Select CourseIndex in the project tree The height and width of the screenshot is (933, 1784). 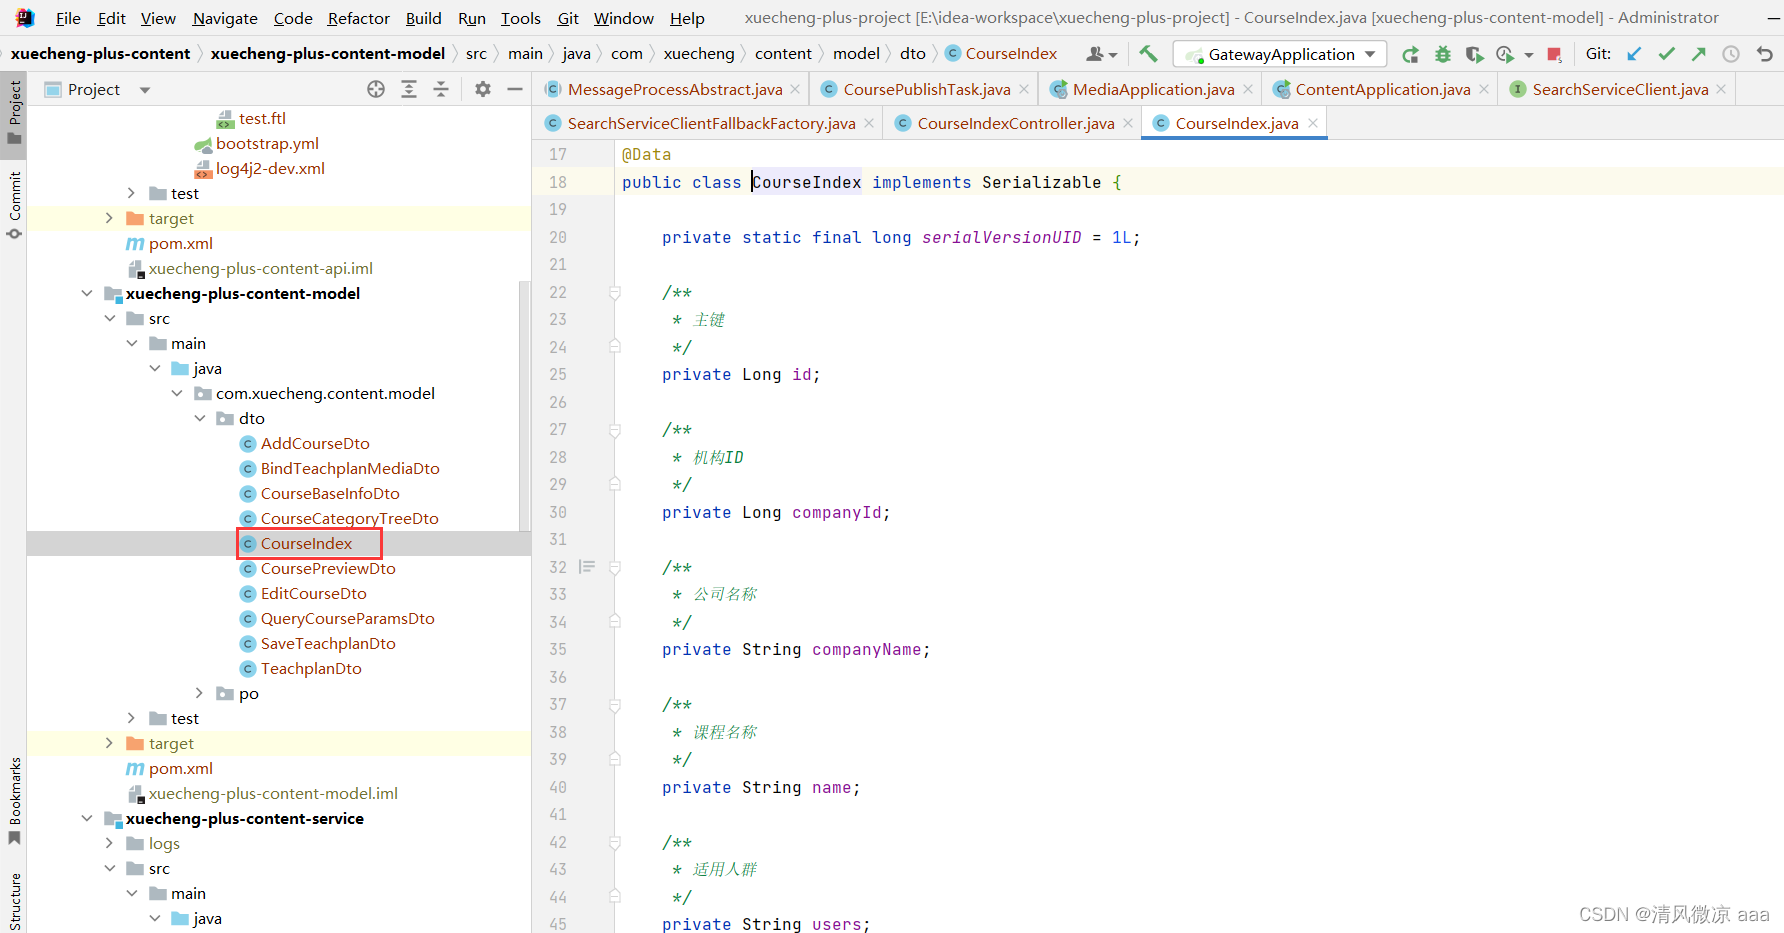(306, 543)
